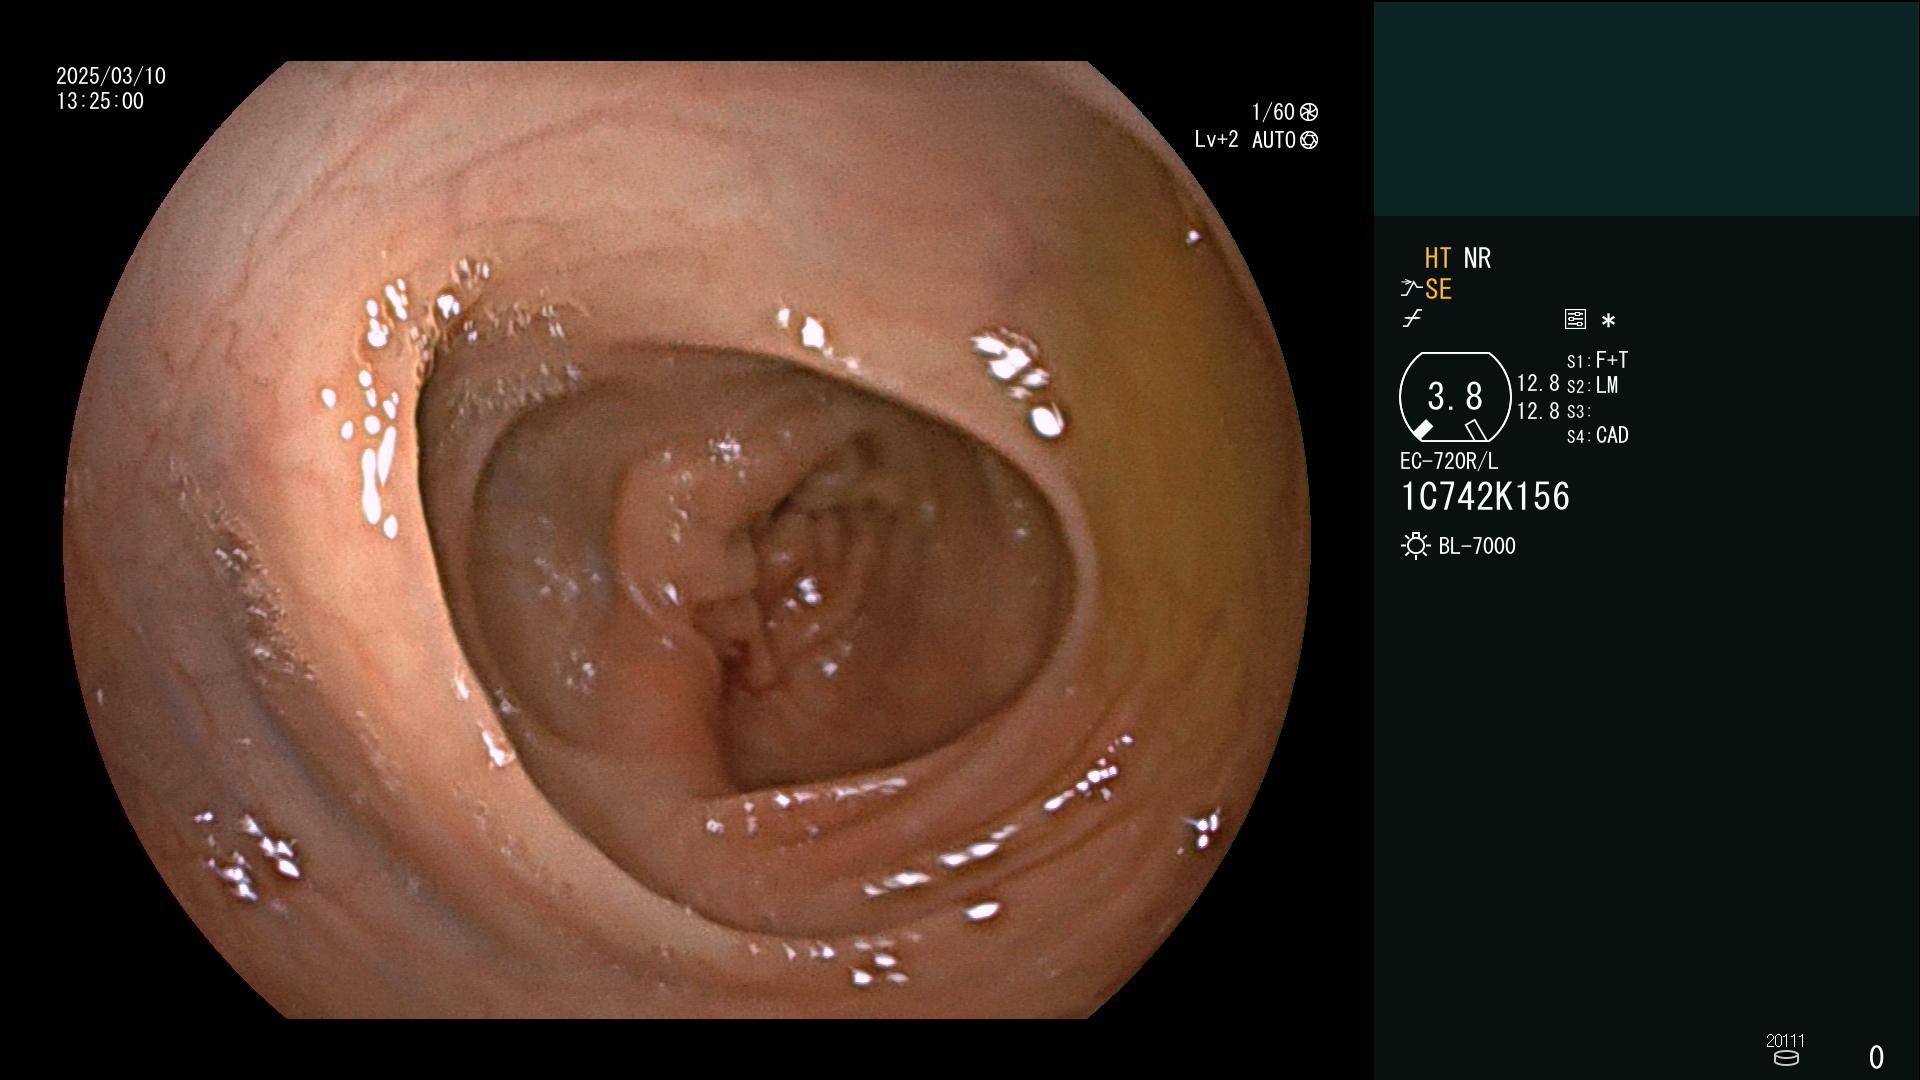Click the EC-720R/L scope model
Image resolution: width=1920 pixels, height=1080 pixels.
1449,461
